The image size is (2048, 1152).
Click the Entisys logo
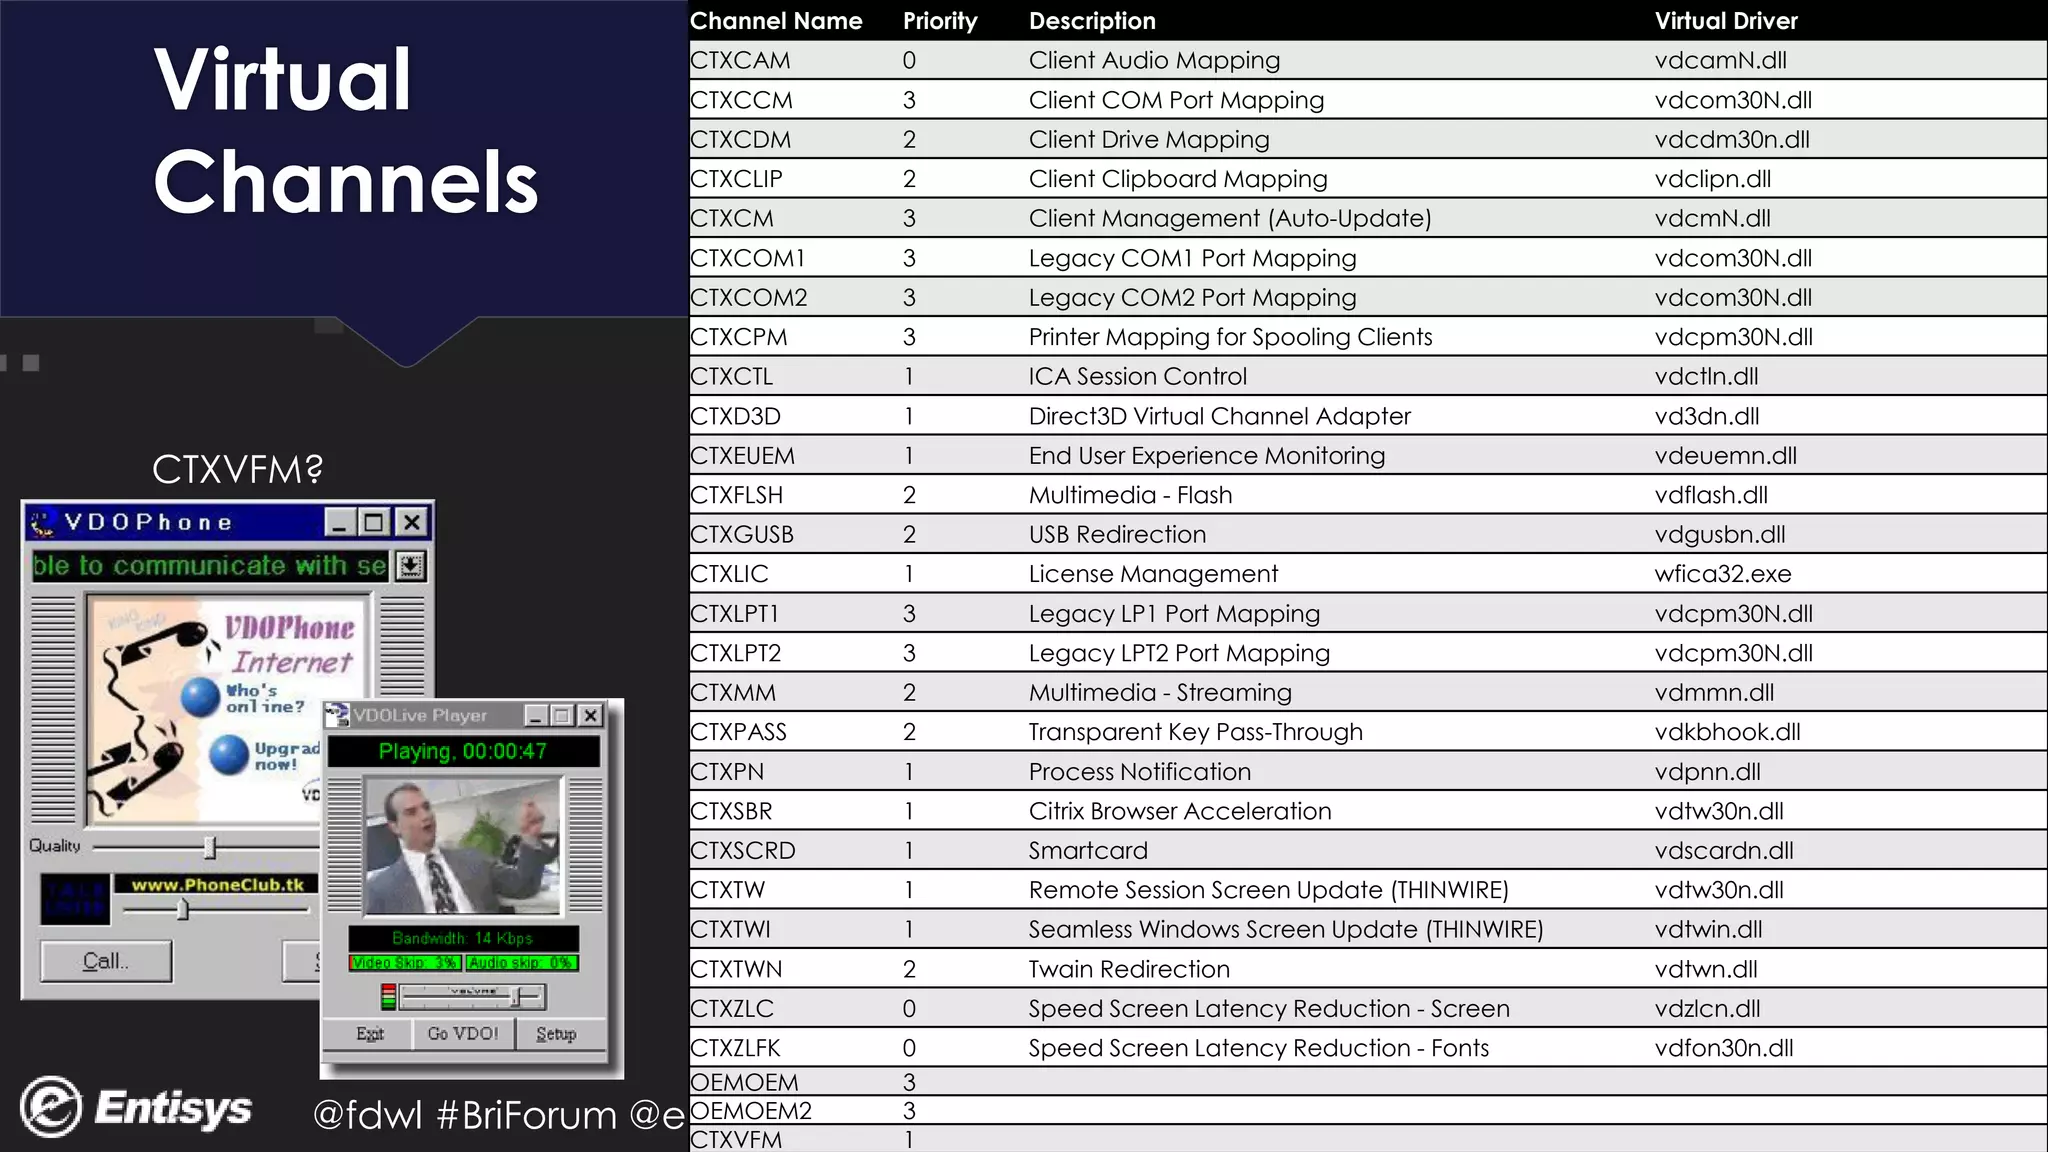[136, 1107]
